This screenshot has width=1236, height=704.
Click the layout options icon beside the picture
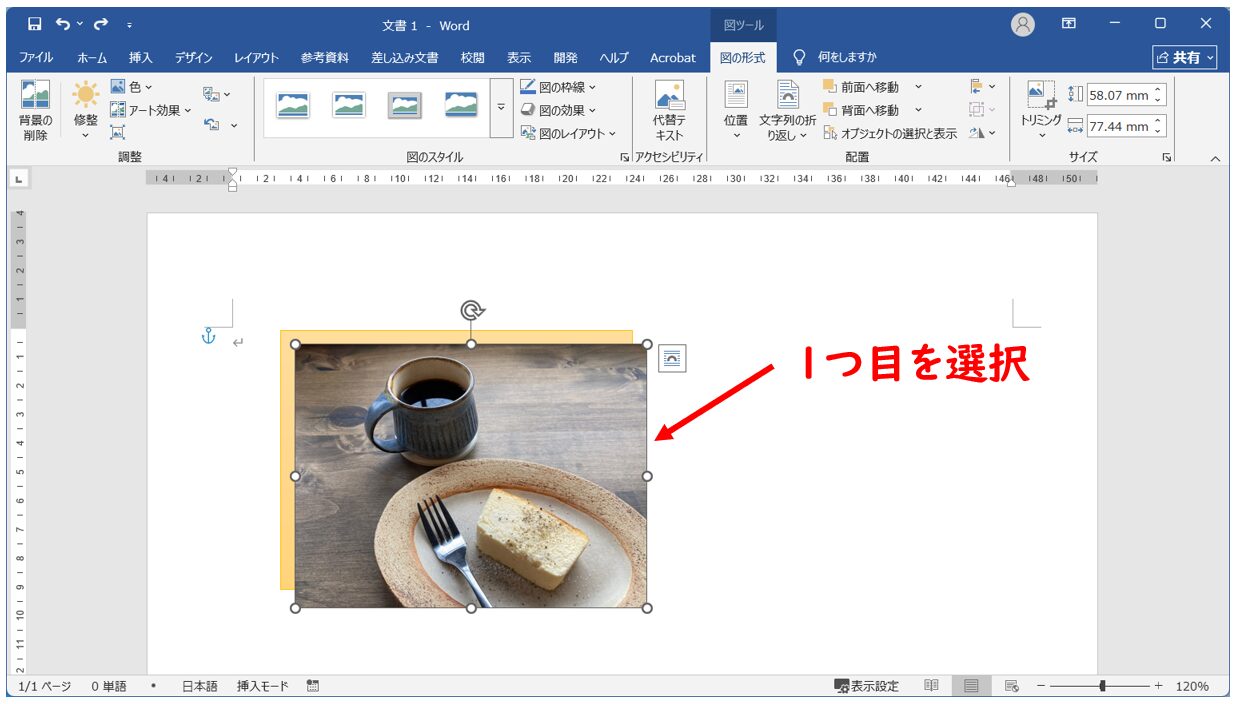(672, 359)
